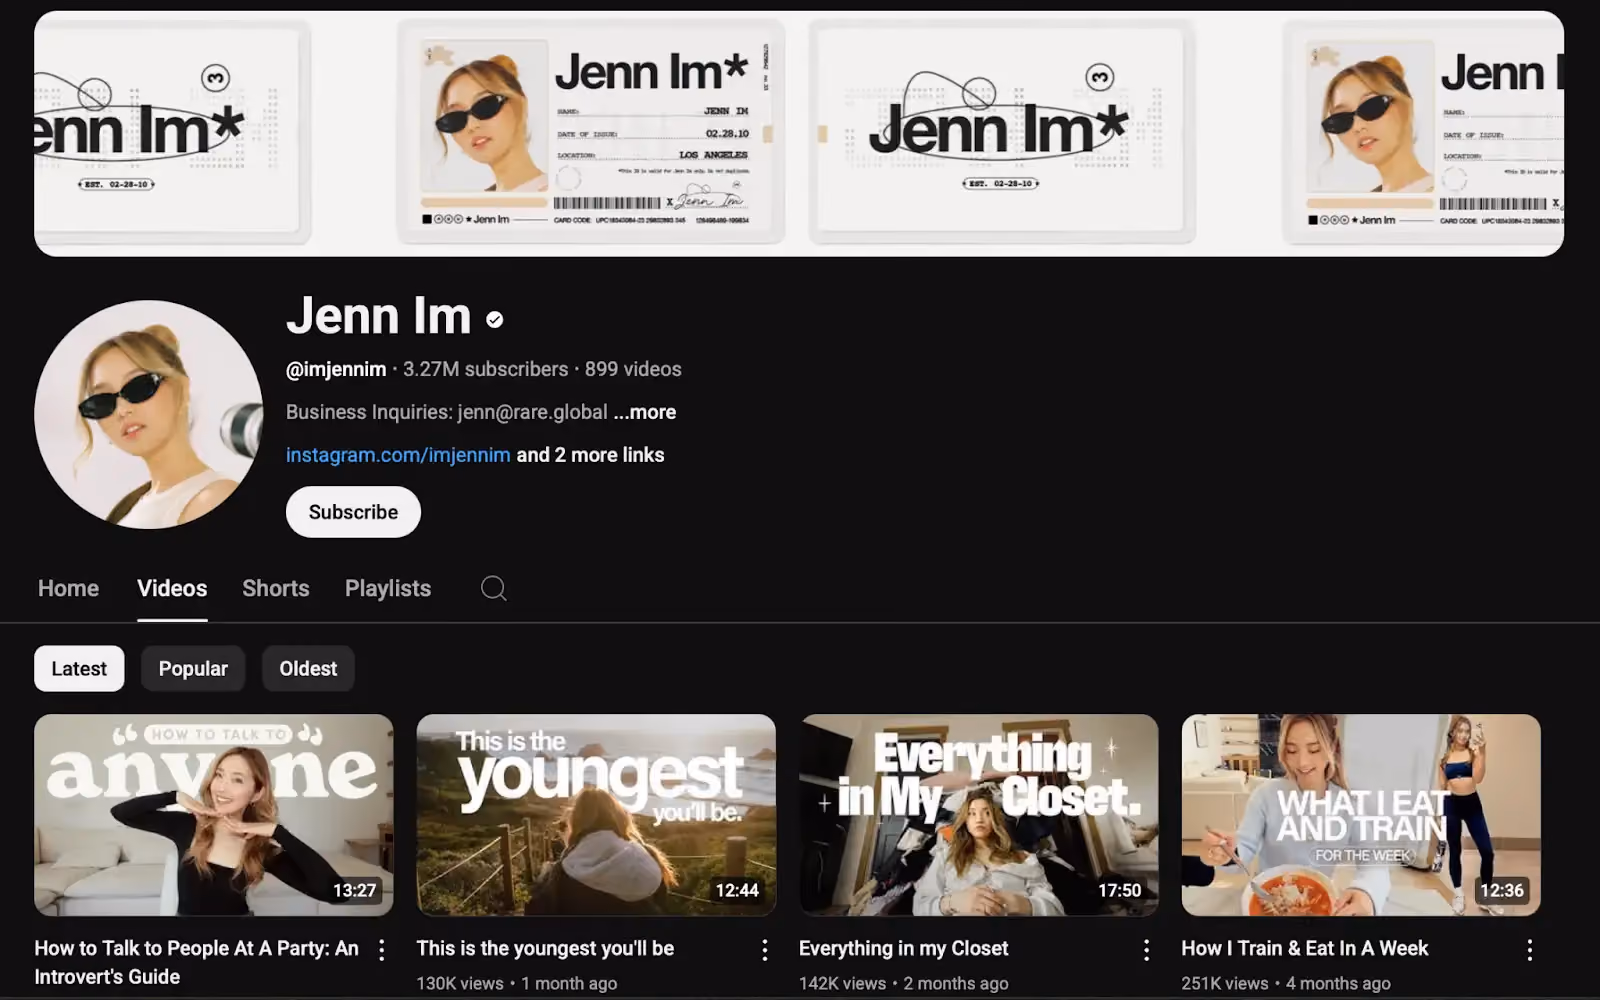This screenshot has width=1600, height=1000.
Task: Open video title 'This is the youngest you'll be'
Action: 545,948
